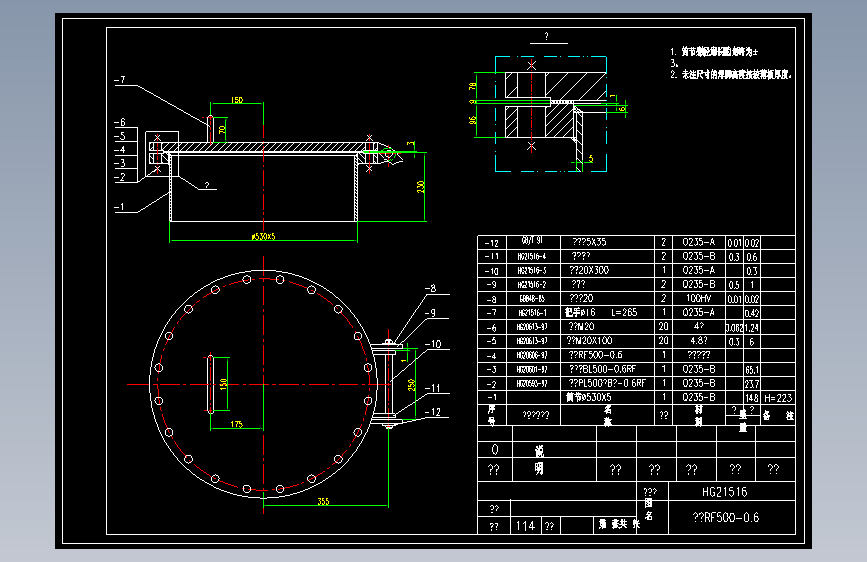This screenshot has width=867, height=562.
Task: Click technical note line 1 at top right
Action: [x=714, y=51]
